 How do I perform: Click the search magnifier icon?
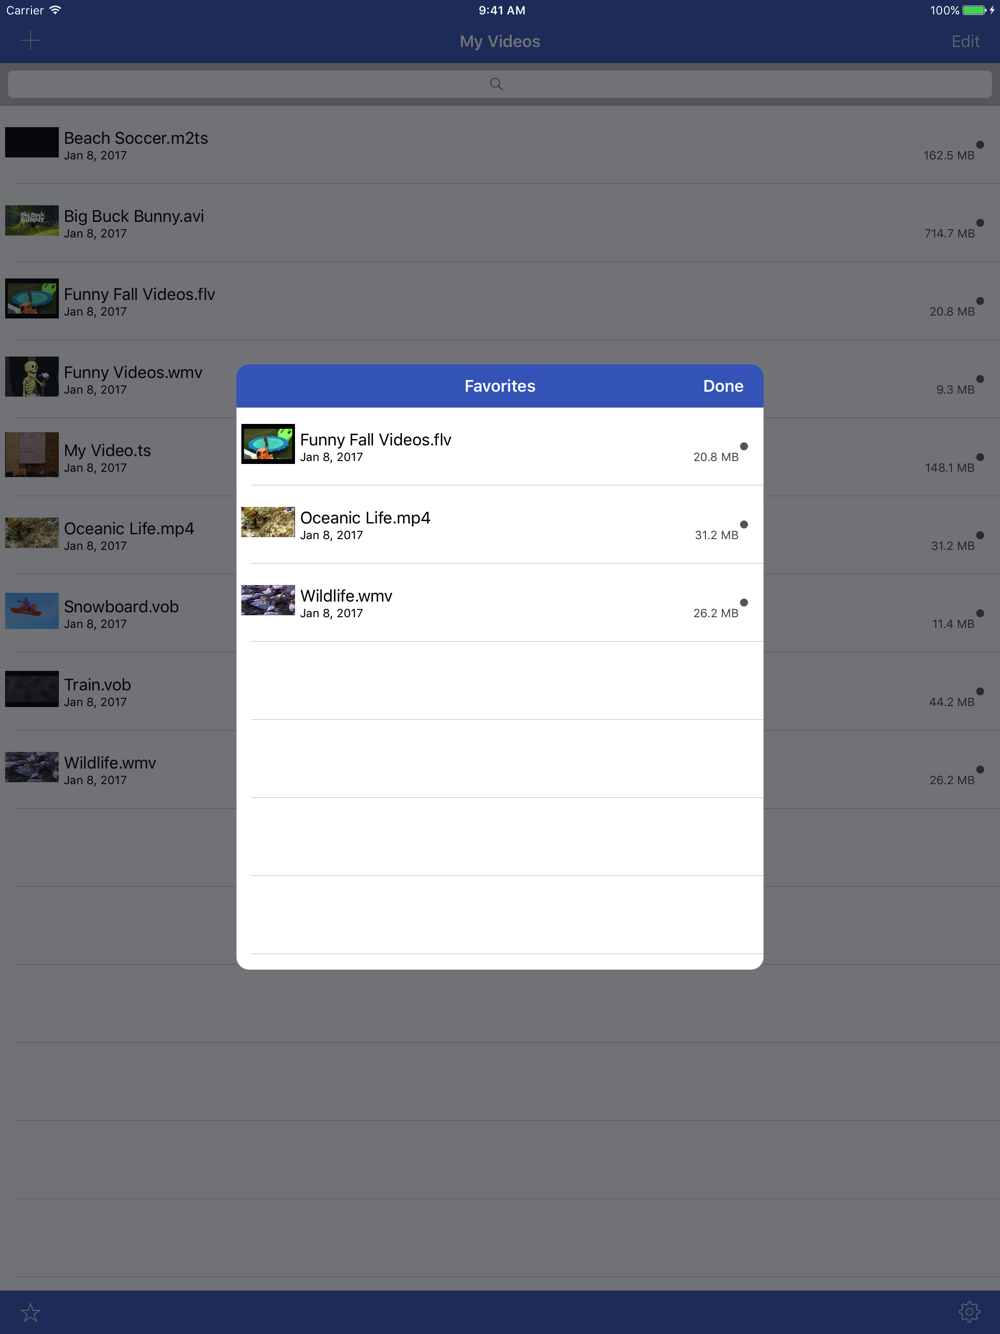(x=496, y=84)
